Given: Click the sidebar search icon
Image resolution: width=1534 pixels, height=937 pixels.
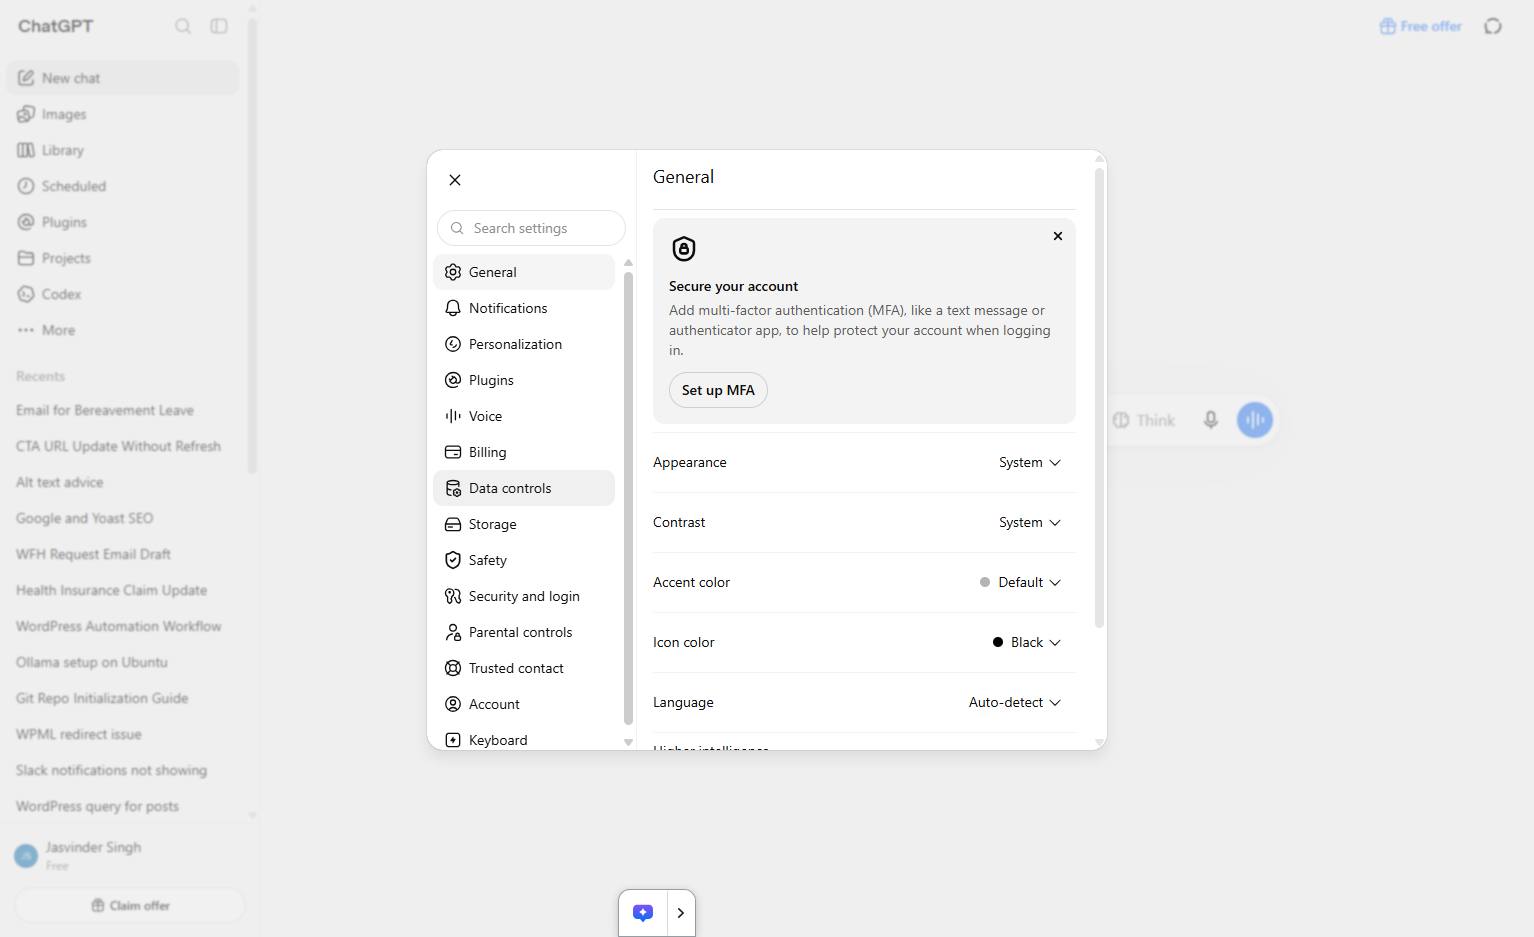Looking at the screenshot, I should tap(183, 26).
